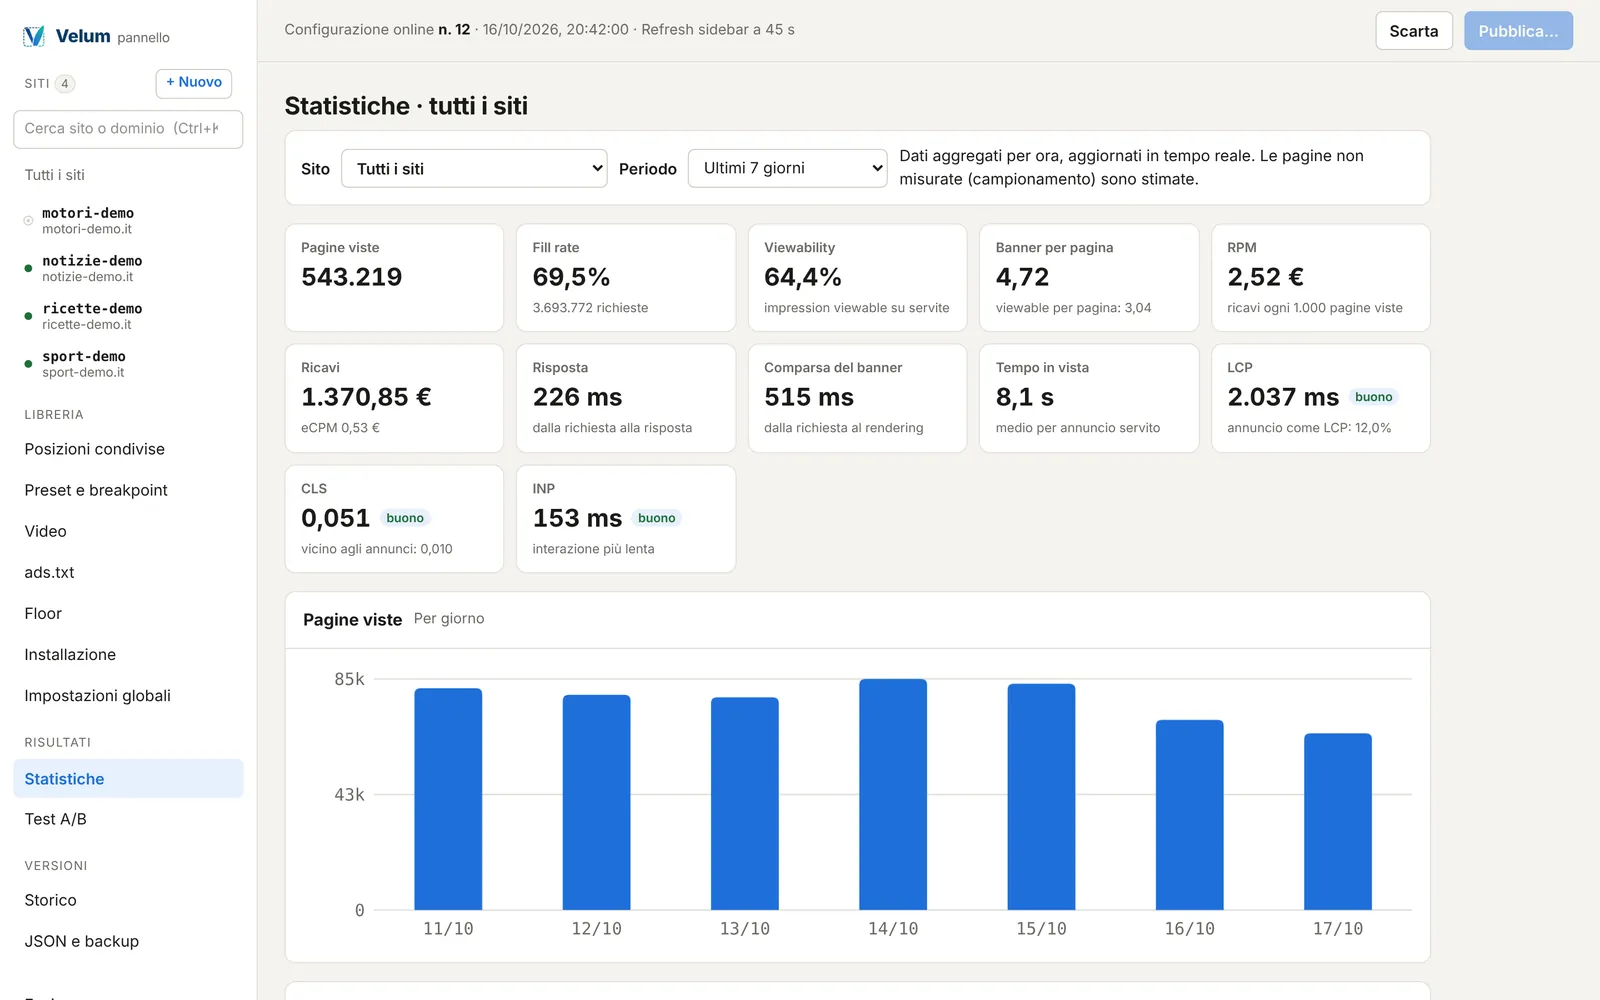Click the site count badge 4

click(x=65, y=84)
